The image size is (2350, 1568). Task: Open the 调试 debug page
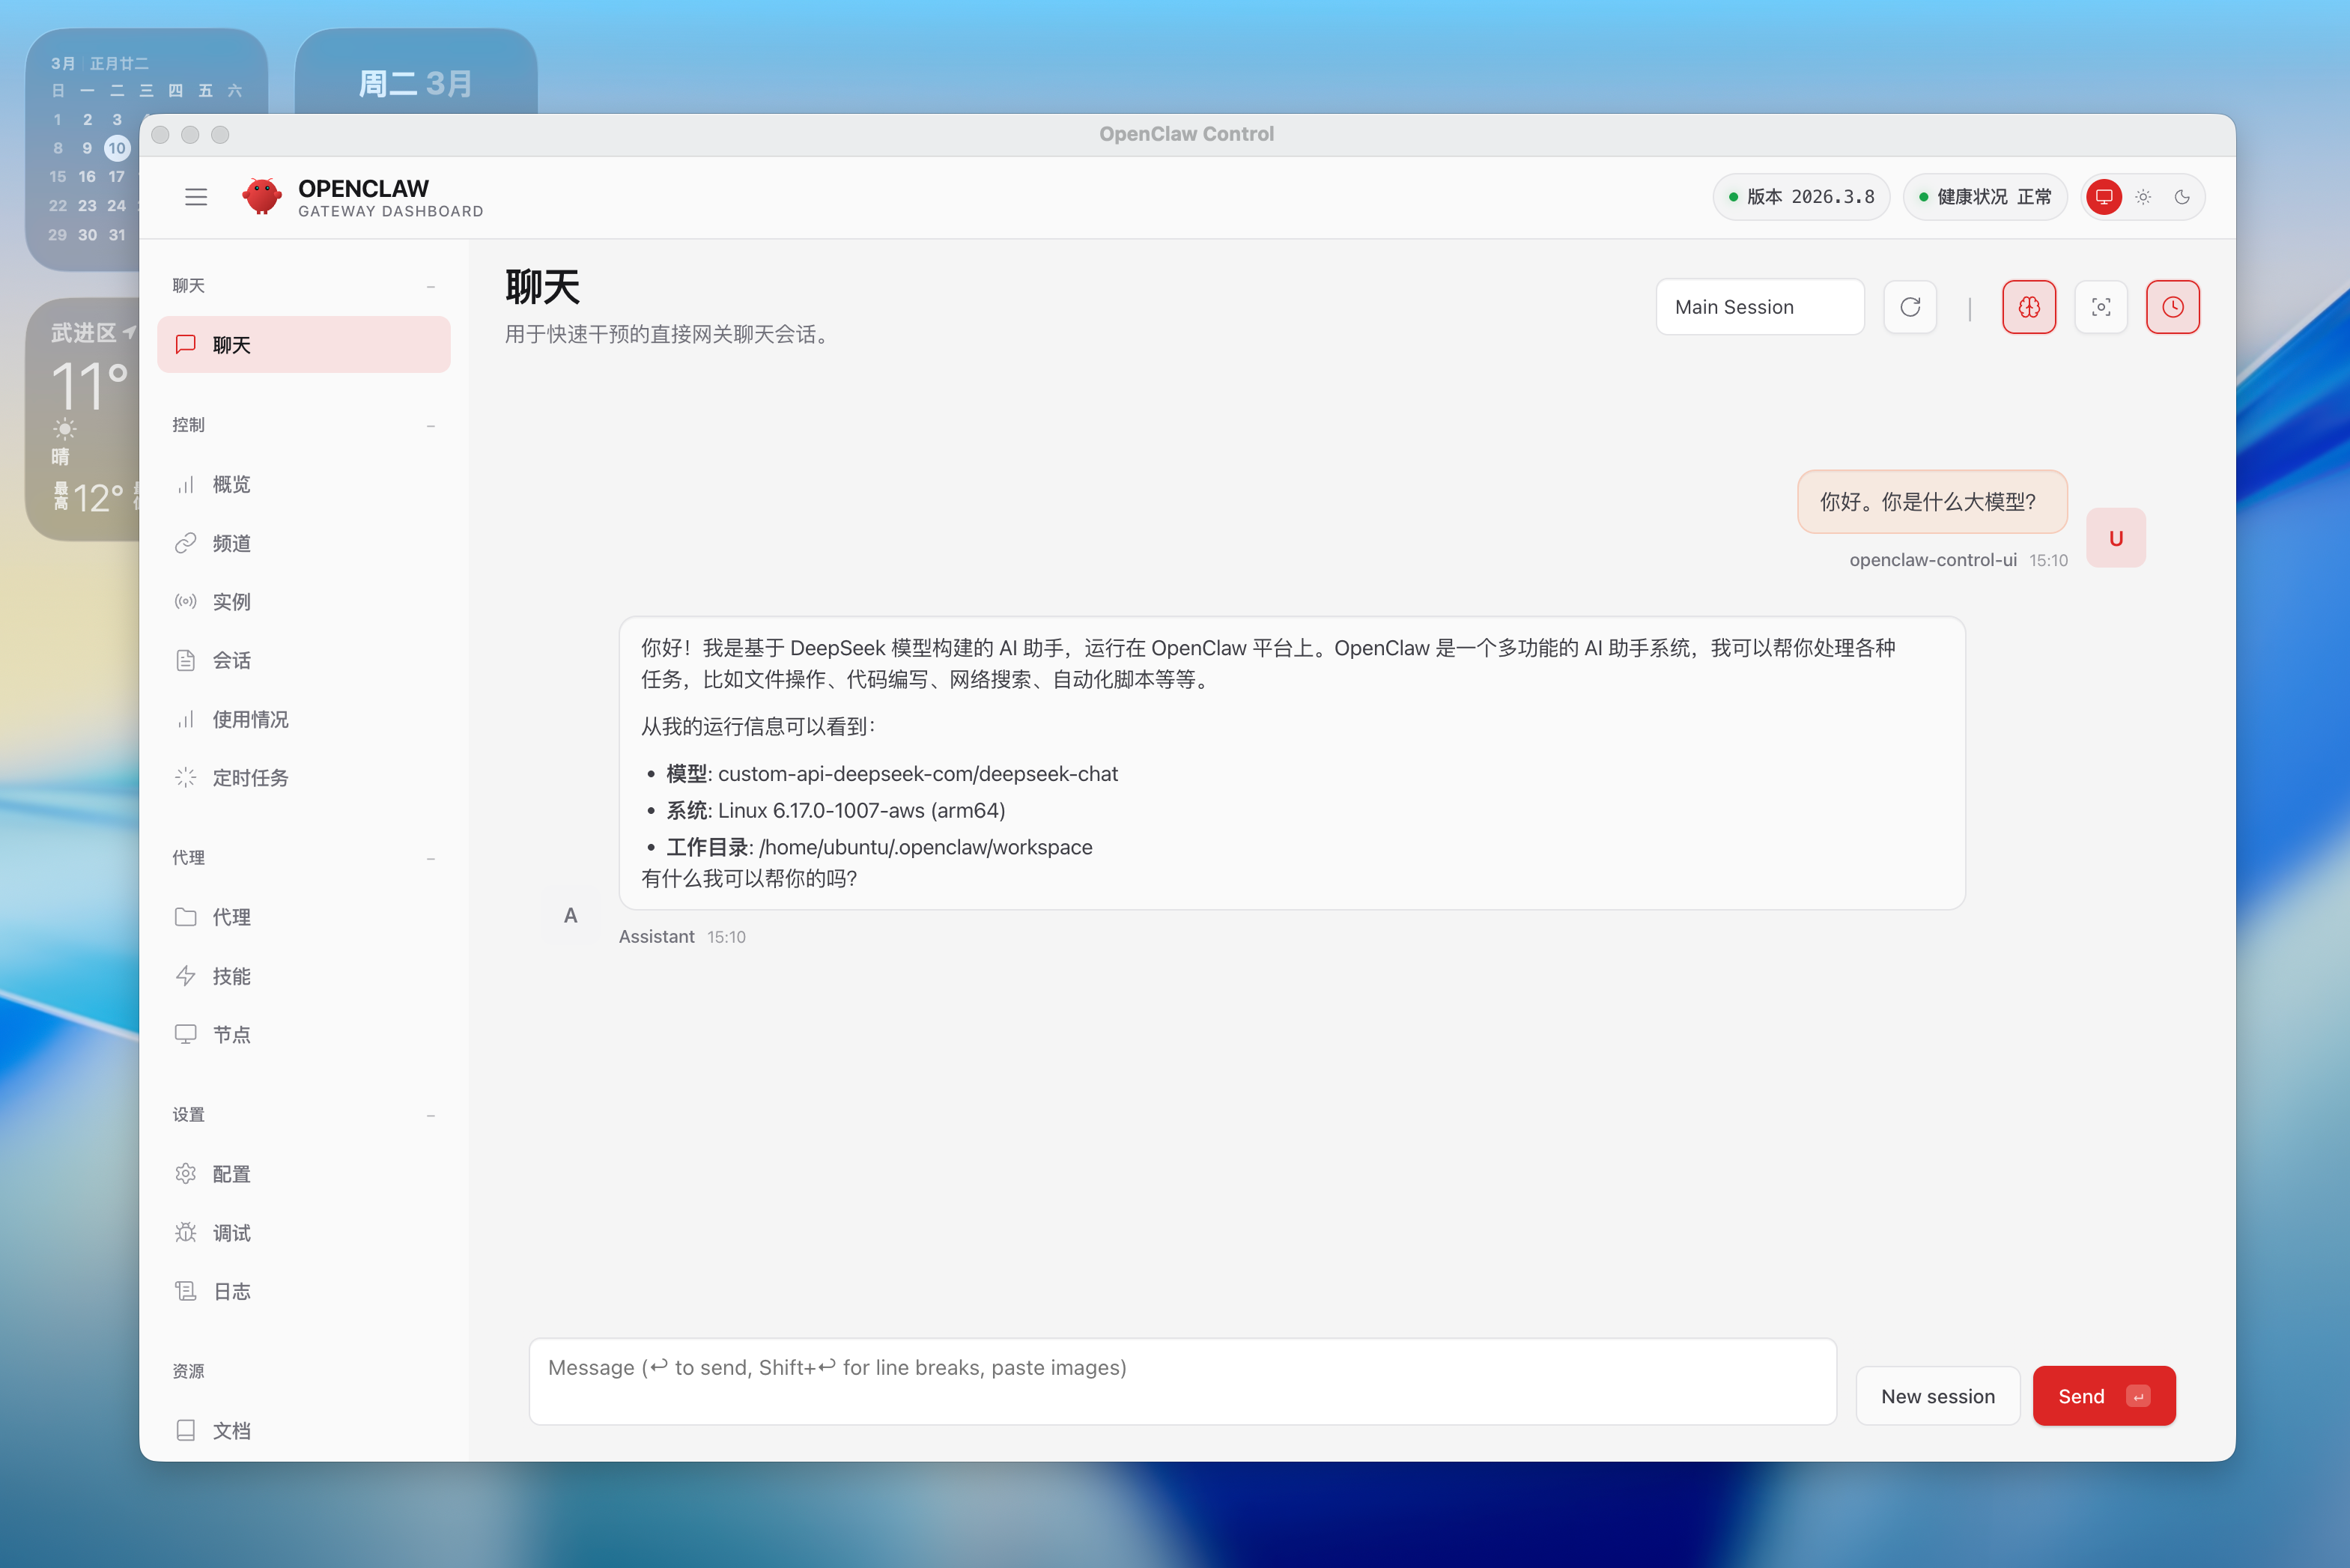point(231,1233)
